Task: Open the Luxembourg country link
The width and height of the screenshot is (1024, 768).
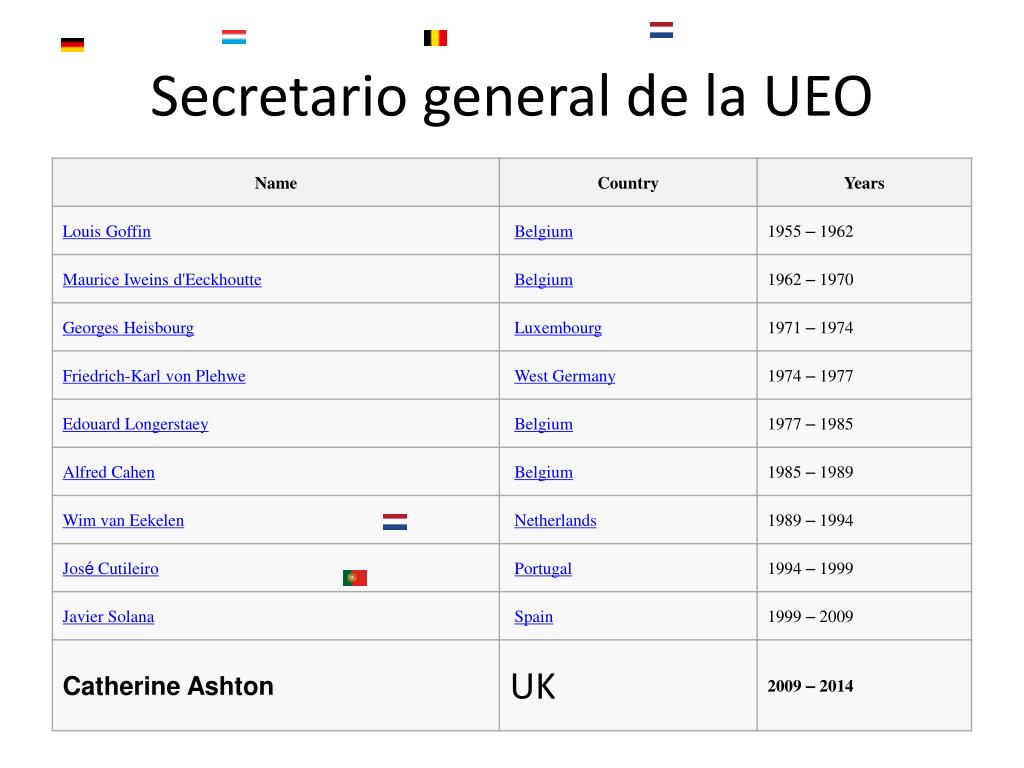Action: click(x=558, y=328)
